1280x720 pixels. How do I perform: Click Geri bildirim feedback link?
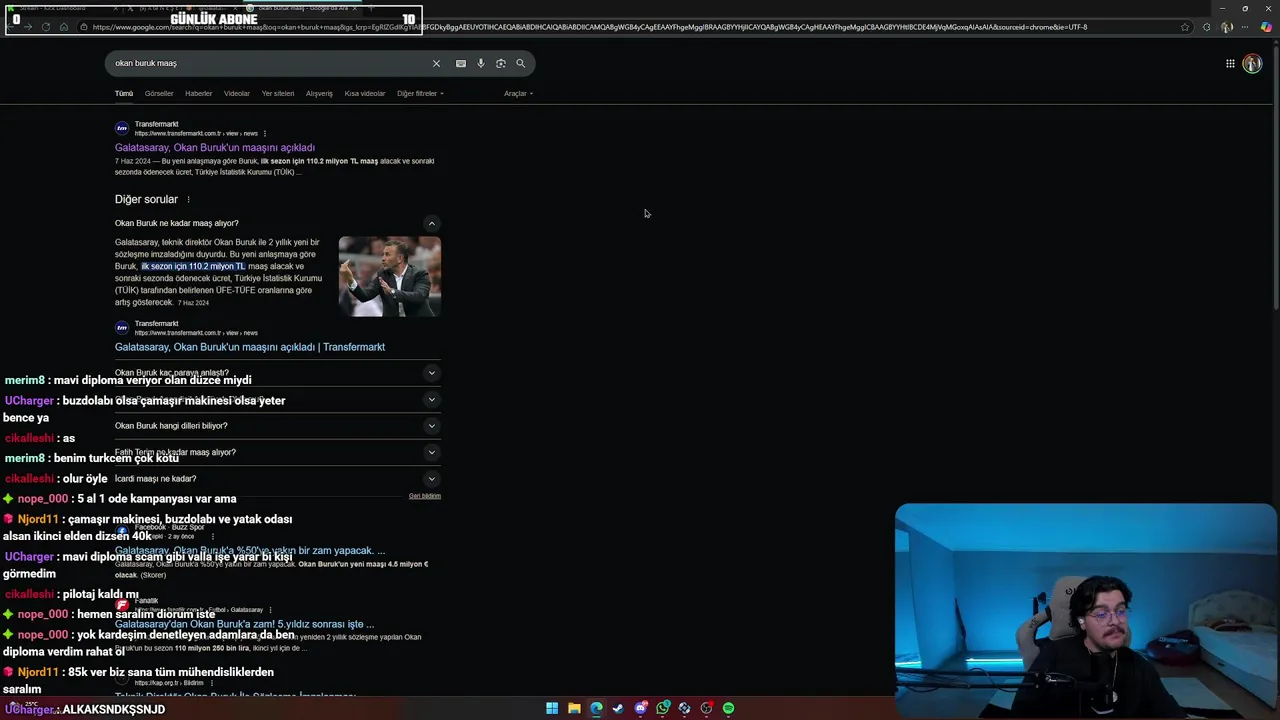coord(425,496)
